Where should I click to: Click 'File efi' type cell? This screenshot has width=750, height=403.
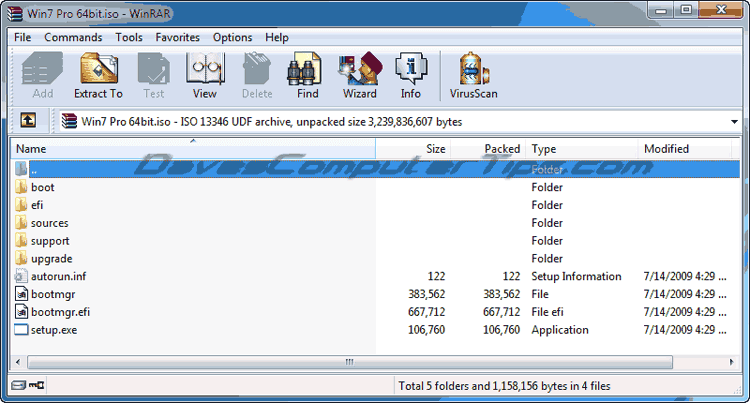547,312
